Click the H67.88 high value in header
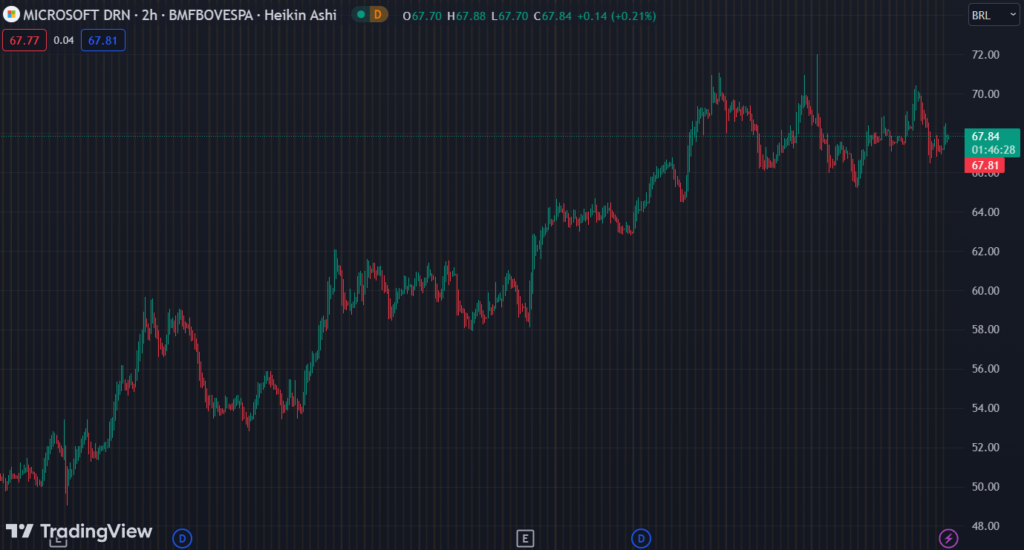The image size is (1024, 550). 466,16
